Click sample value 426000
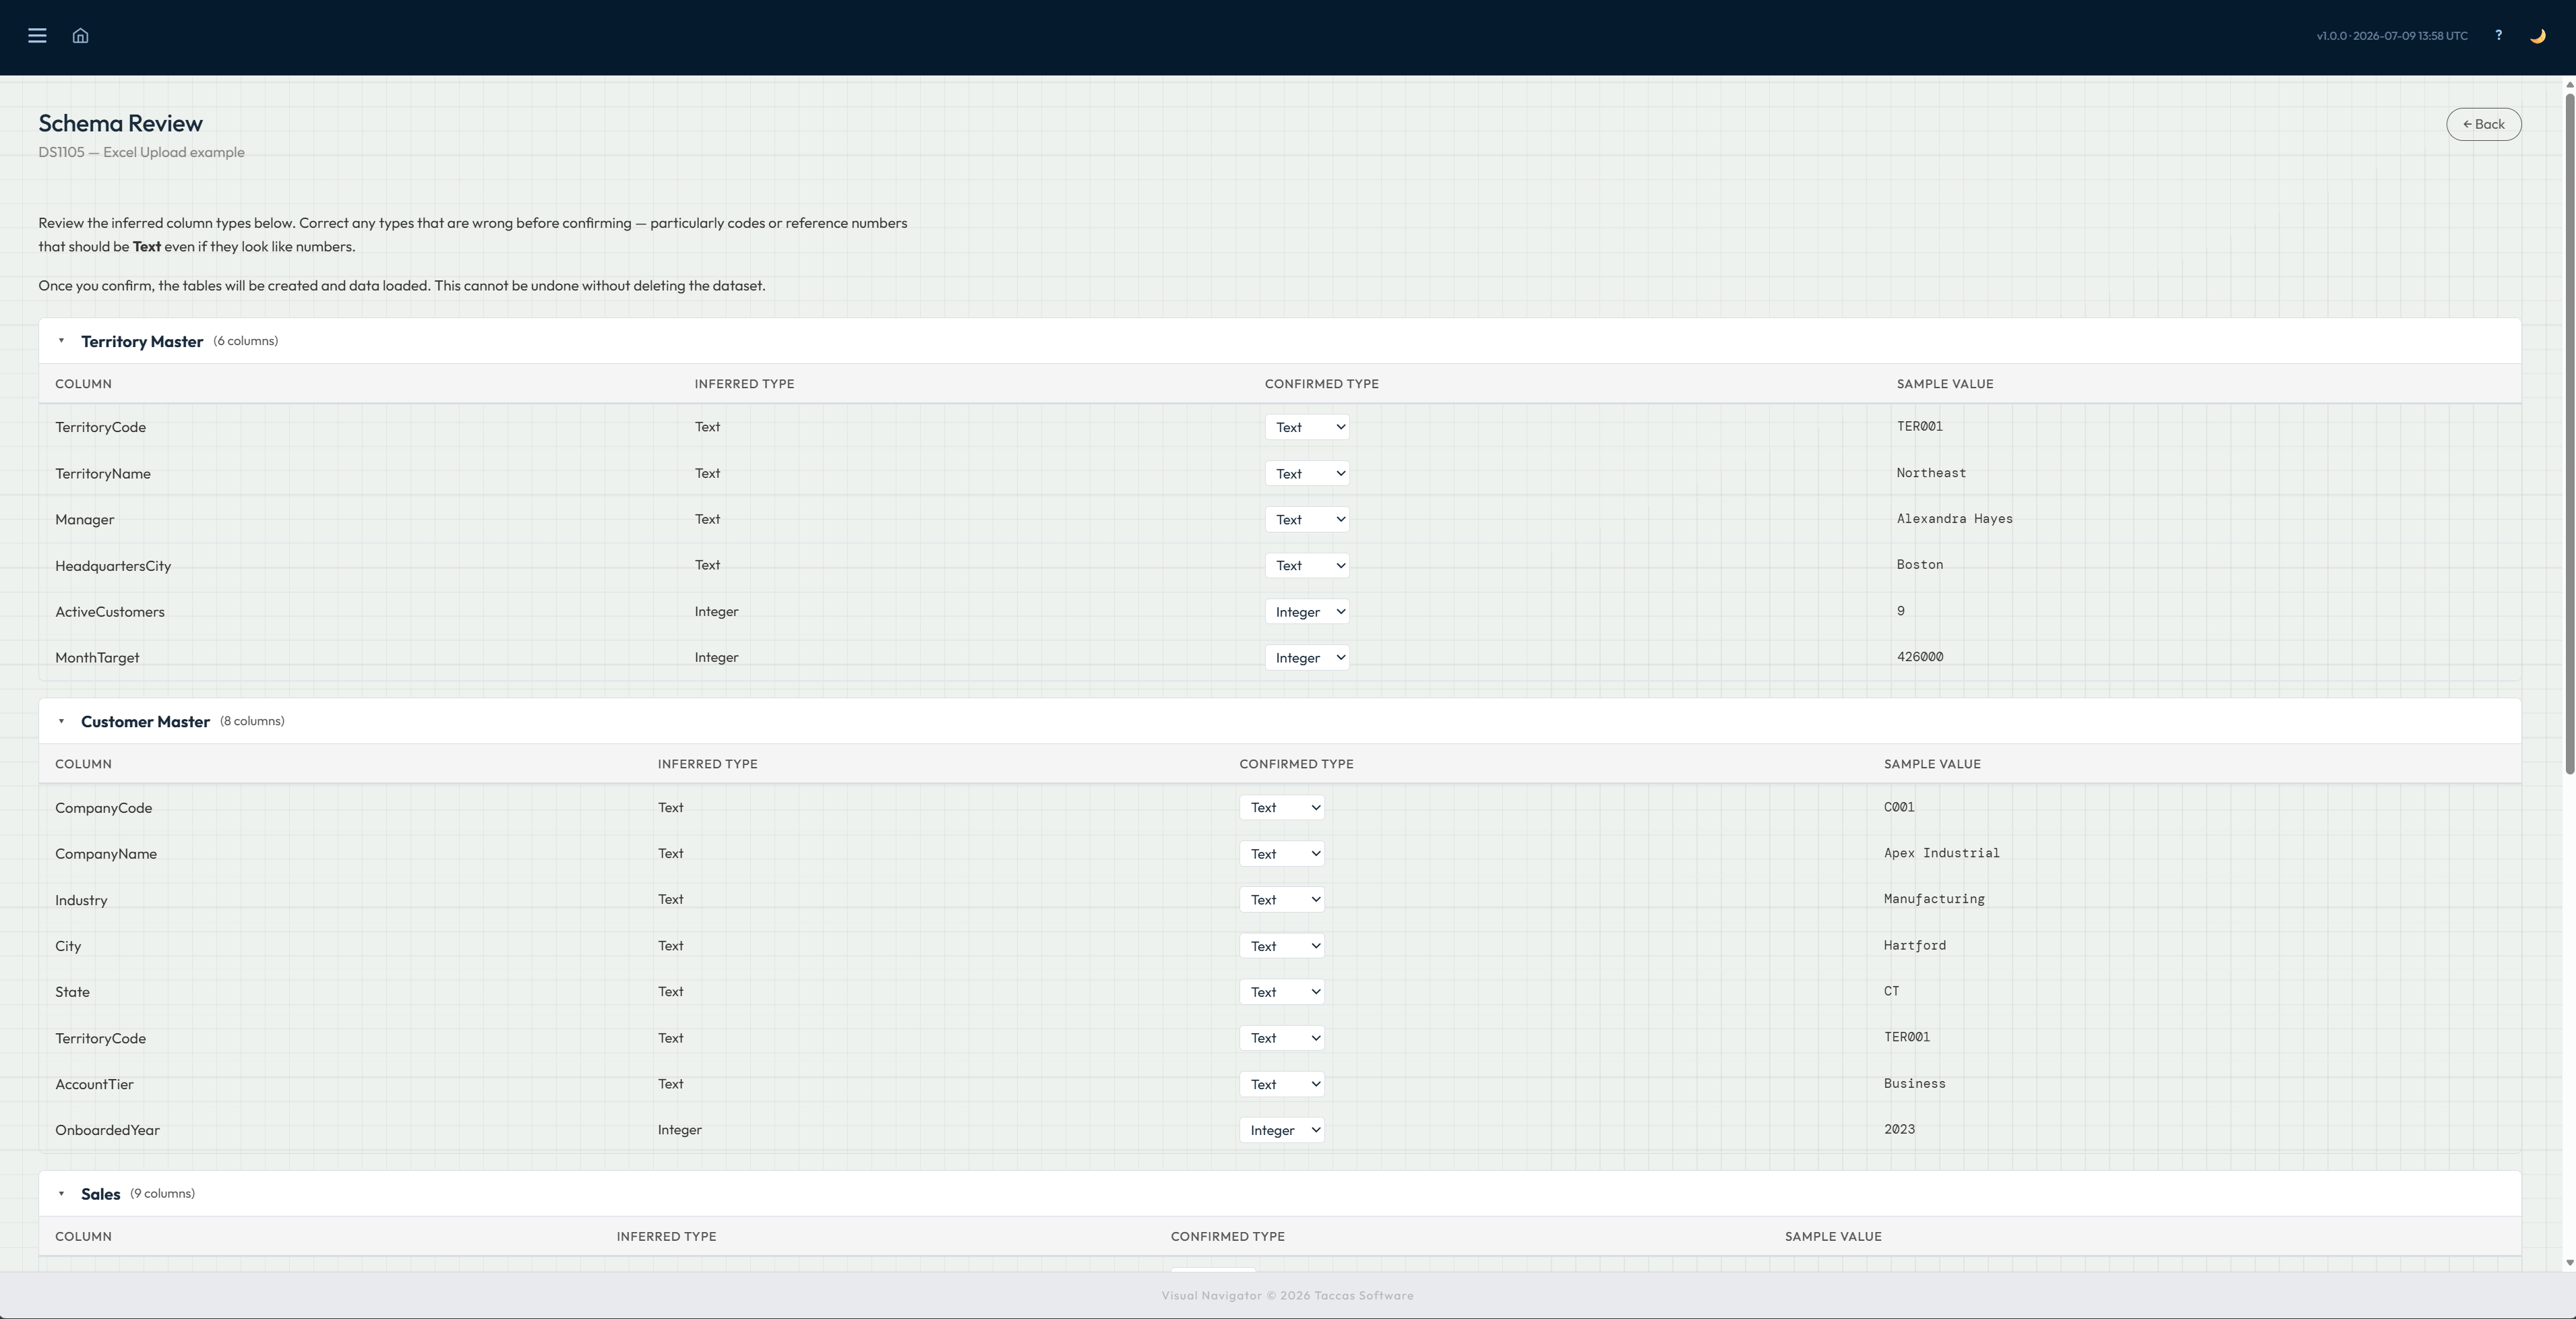 point(1919,656)
